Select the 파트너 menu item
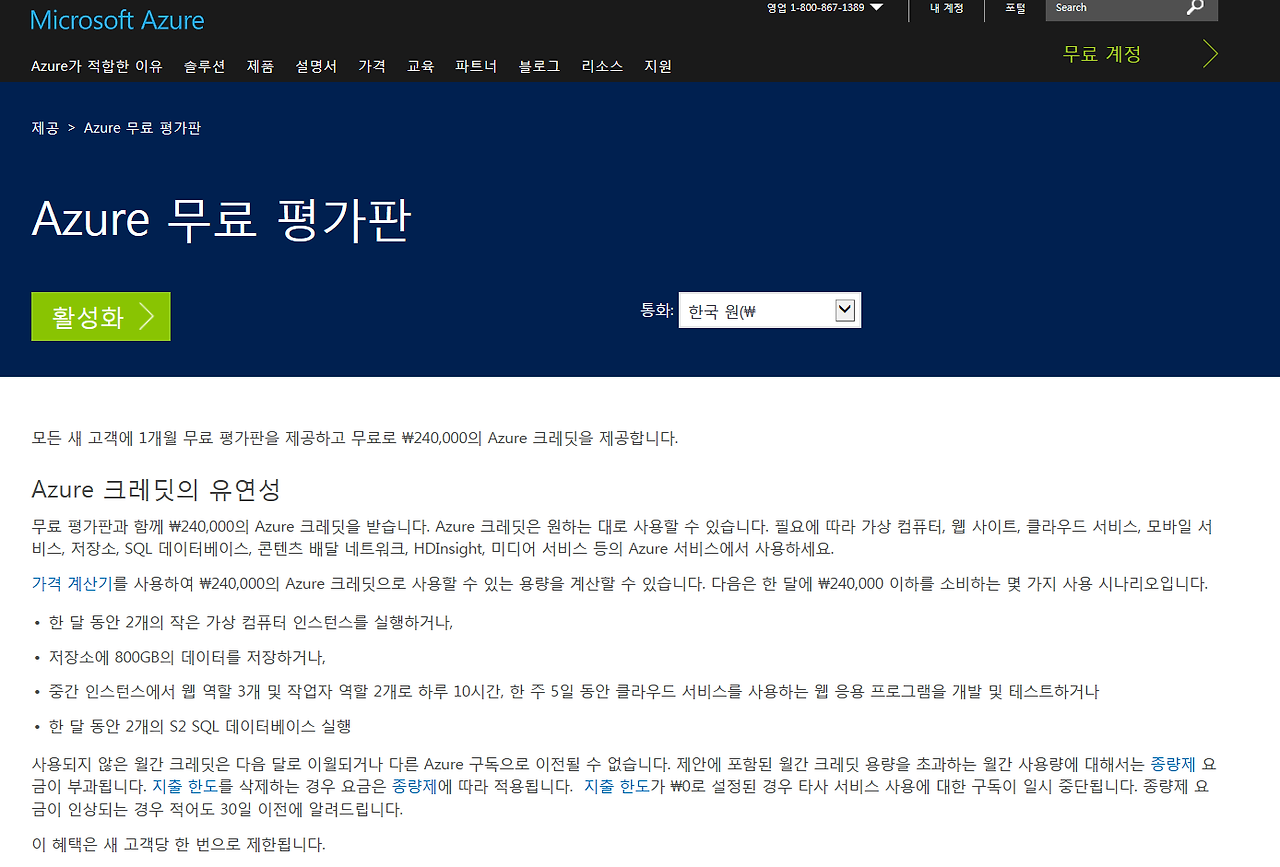Viewport: 1280px width, 867px height. 476,66
